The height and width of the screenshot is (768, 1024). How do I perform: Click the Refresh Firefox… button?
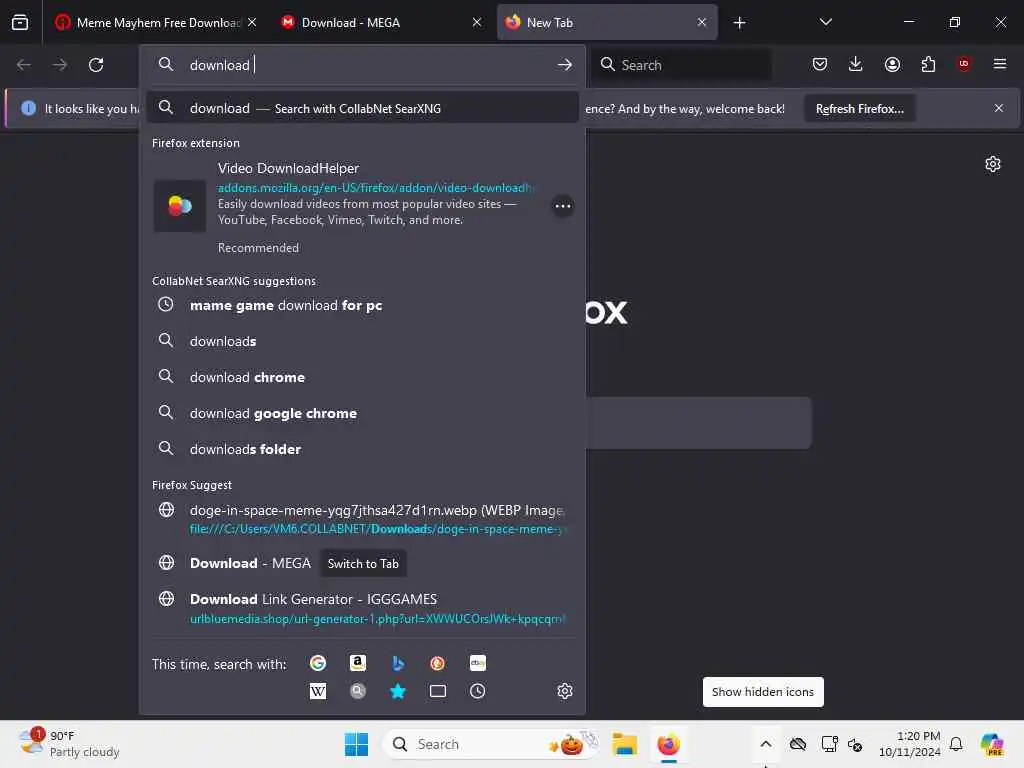[859, 108]
